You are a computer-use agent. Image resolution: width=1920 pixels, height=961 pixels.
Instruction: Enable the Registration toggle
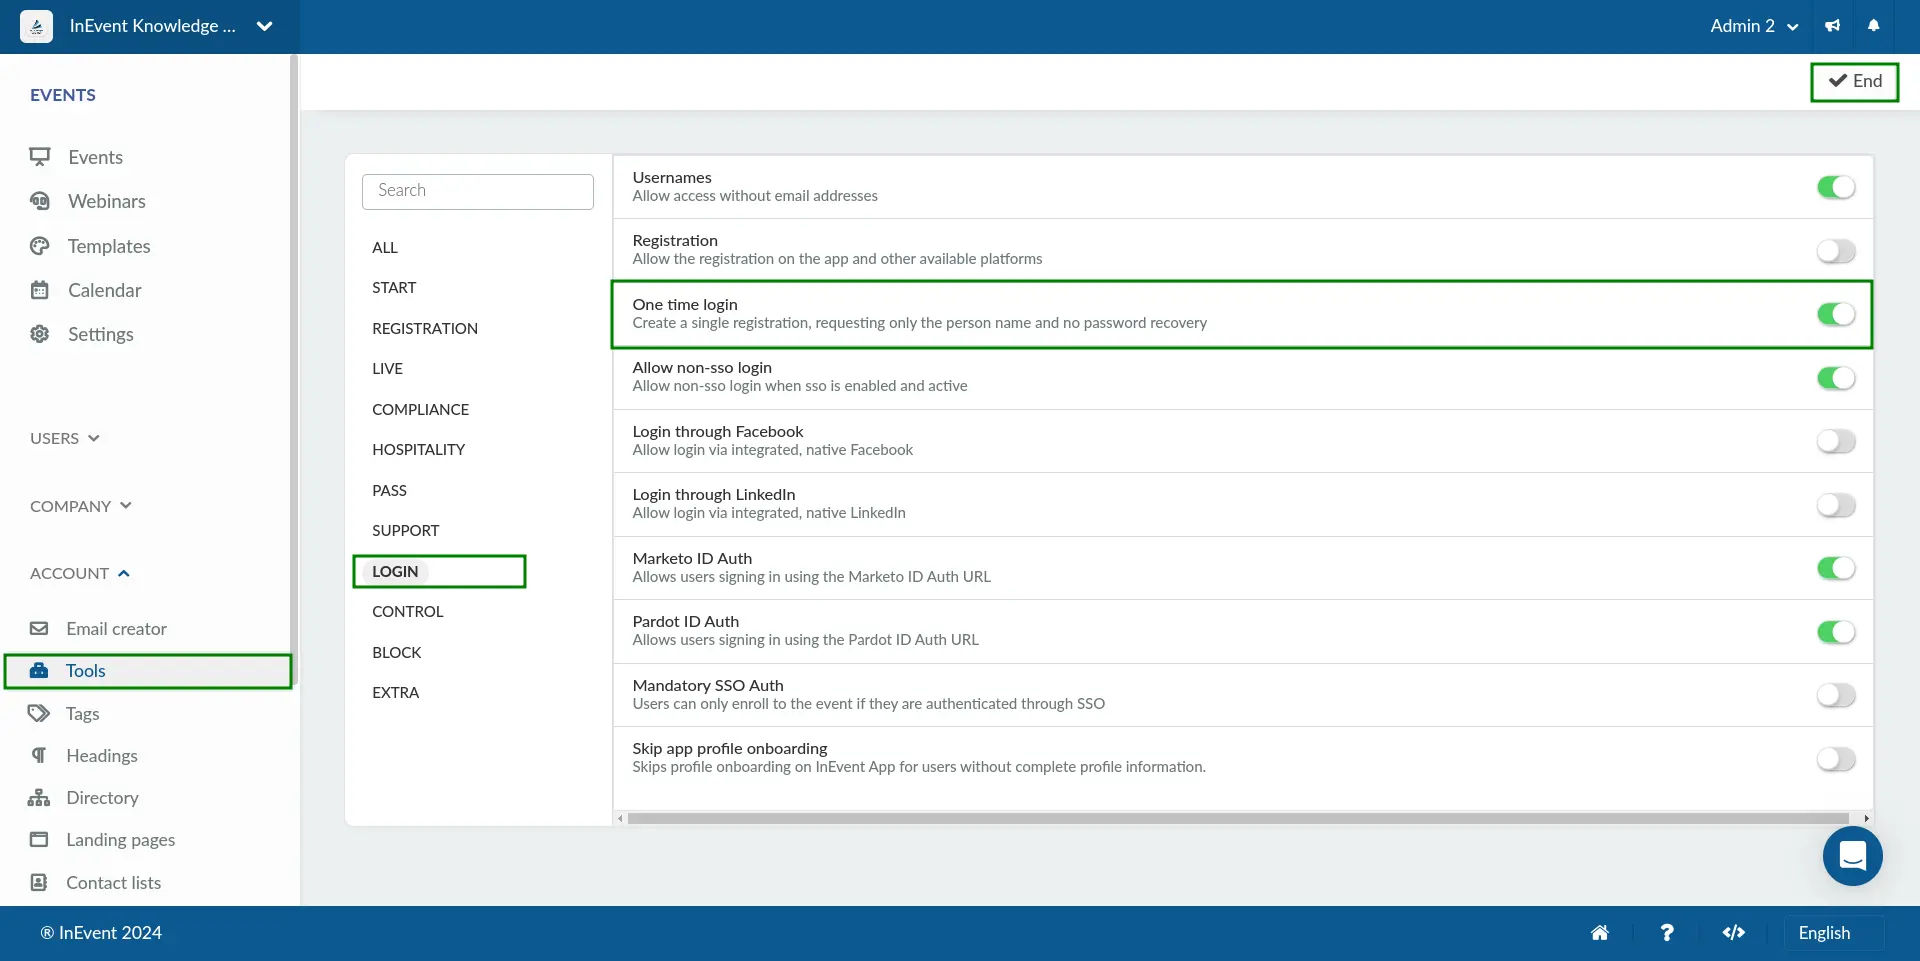pyautogui.click(x=1836, y=251)
